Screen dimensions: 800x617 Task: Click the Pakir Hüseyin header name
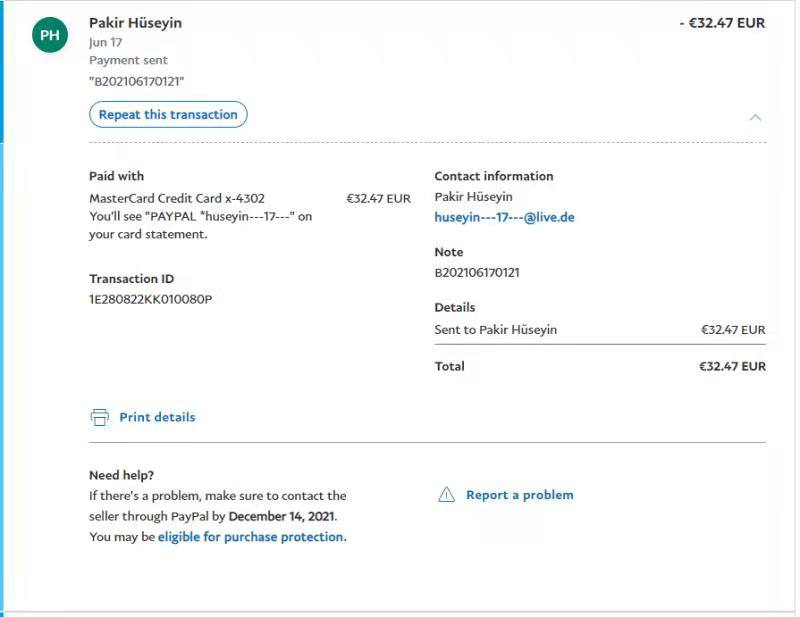(x=135, y=23)
